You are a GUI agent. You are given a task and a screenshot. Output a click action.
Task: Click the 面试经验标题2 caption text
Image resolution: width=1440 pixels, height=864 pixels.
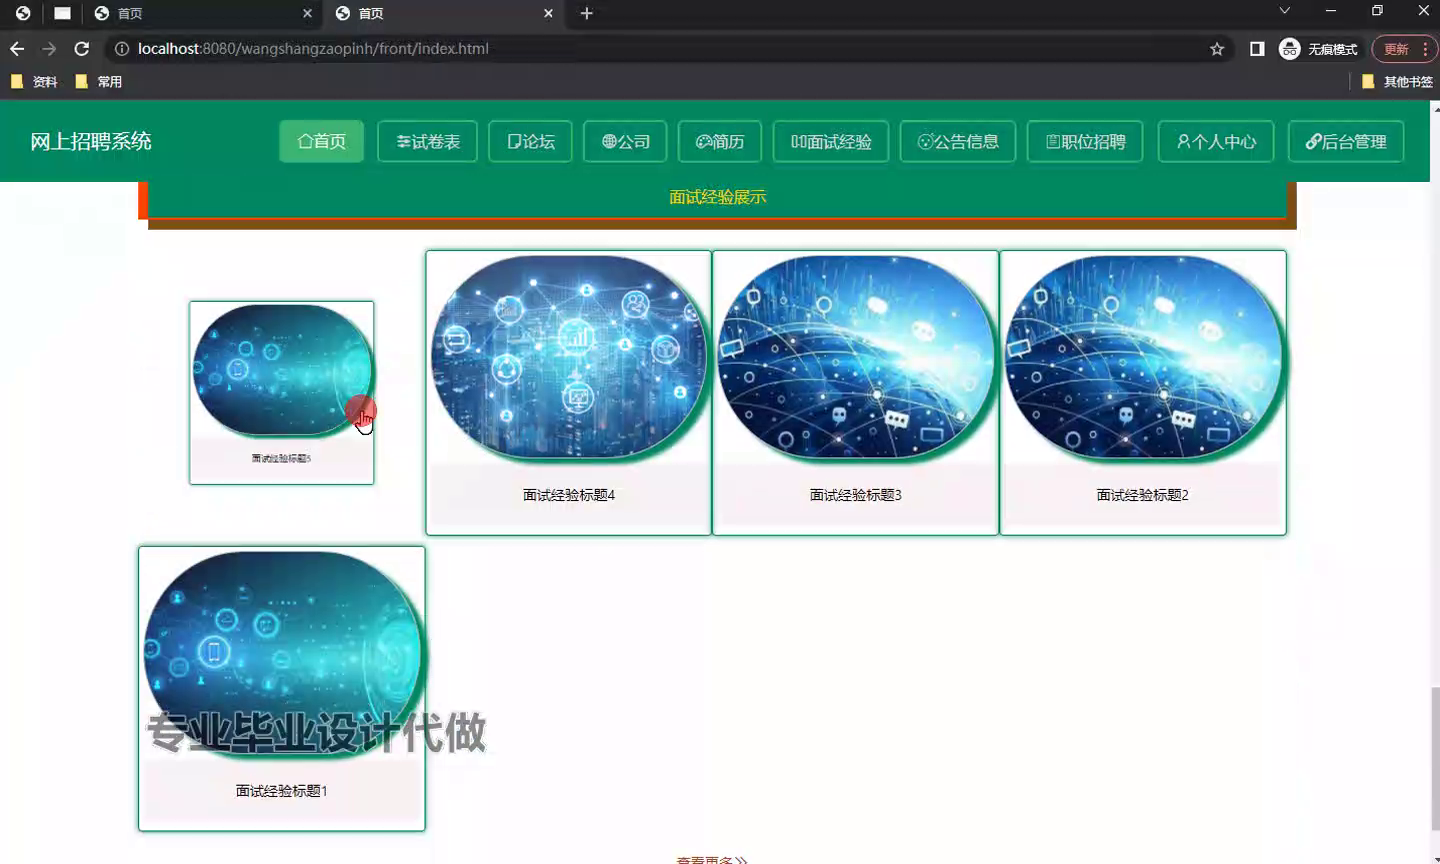1143,495
